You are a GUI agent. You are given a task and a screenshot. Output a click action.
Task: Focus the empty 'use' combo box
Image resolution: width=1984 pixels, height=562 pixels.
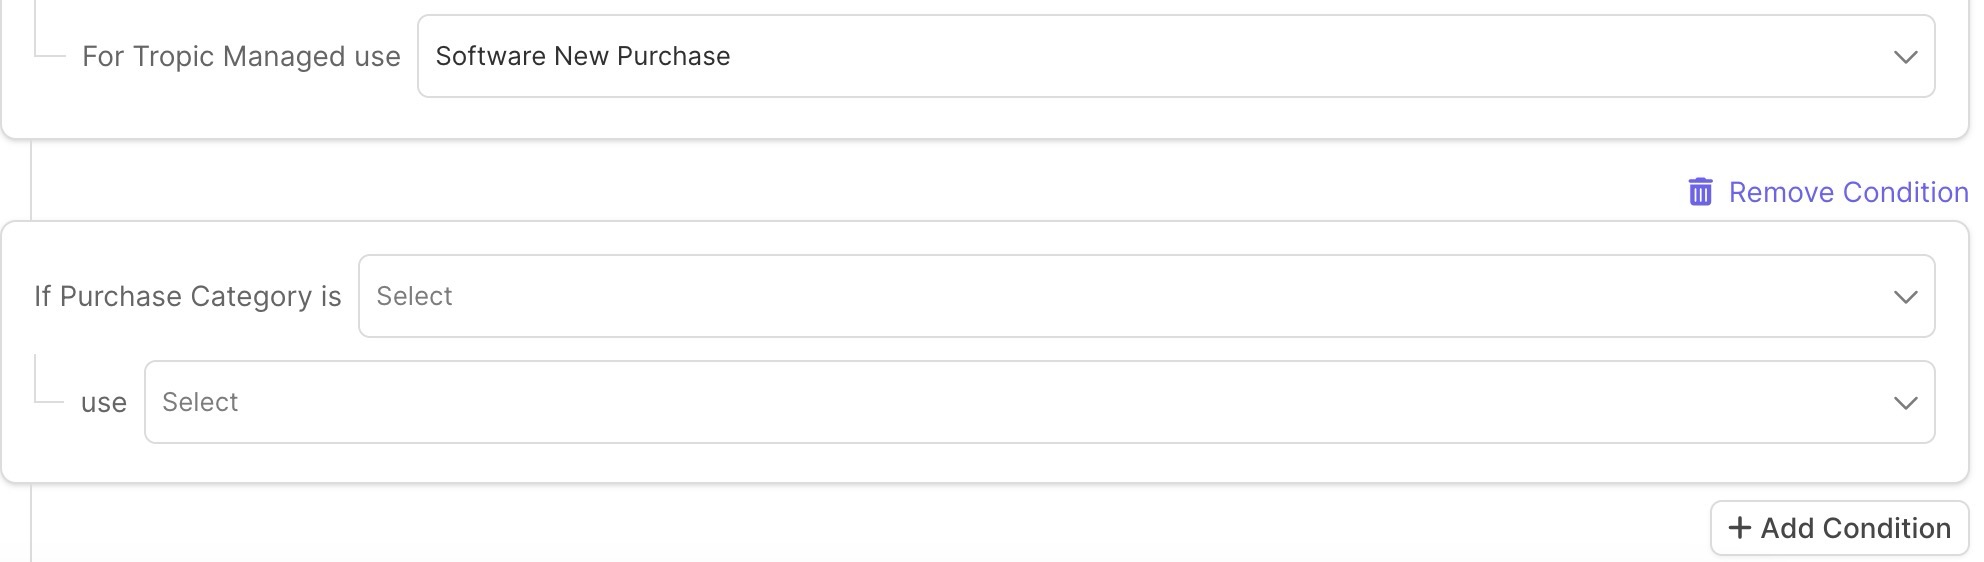(x=1040, y=402)
